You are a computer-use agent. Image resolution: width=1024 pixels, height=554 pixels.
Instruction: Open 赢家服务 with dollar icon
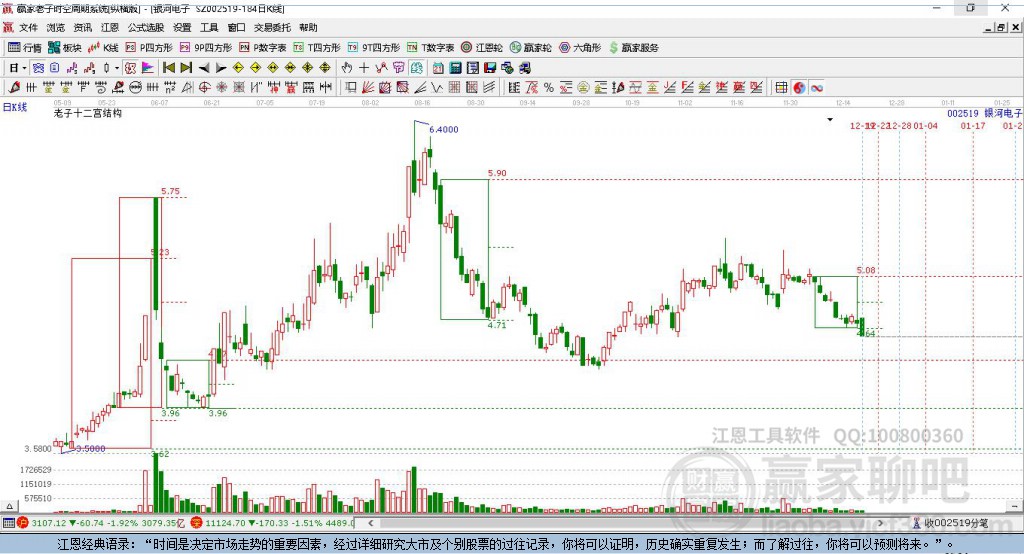click(x=633, y=48)
